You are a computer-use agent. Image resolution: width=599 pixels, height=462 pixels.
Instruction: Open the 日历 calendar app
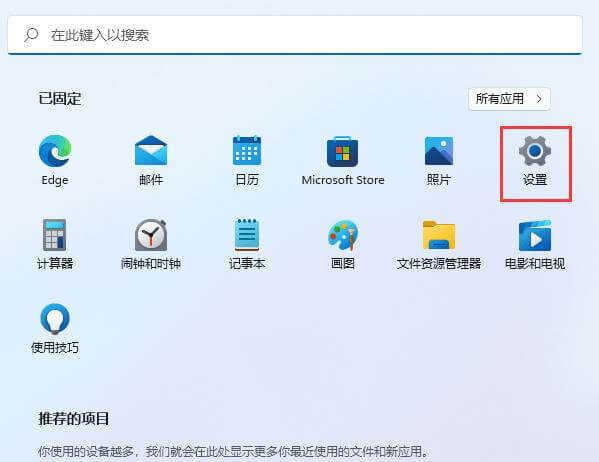coord(247,160)
